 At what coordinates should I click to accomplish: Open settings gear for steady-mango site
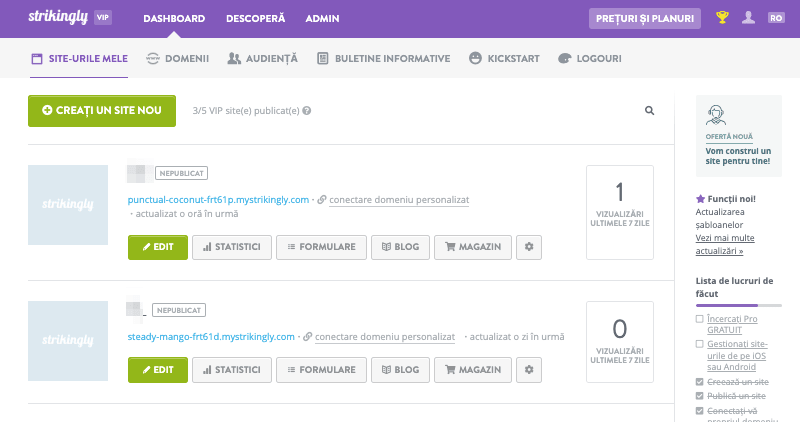coord(529,369)
